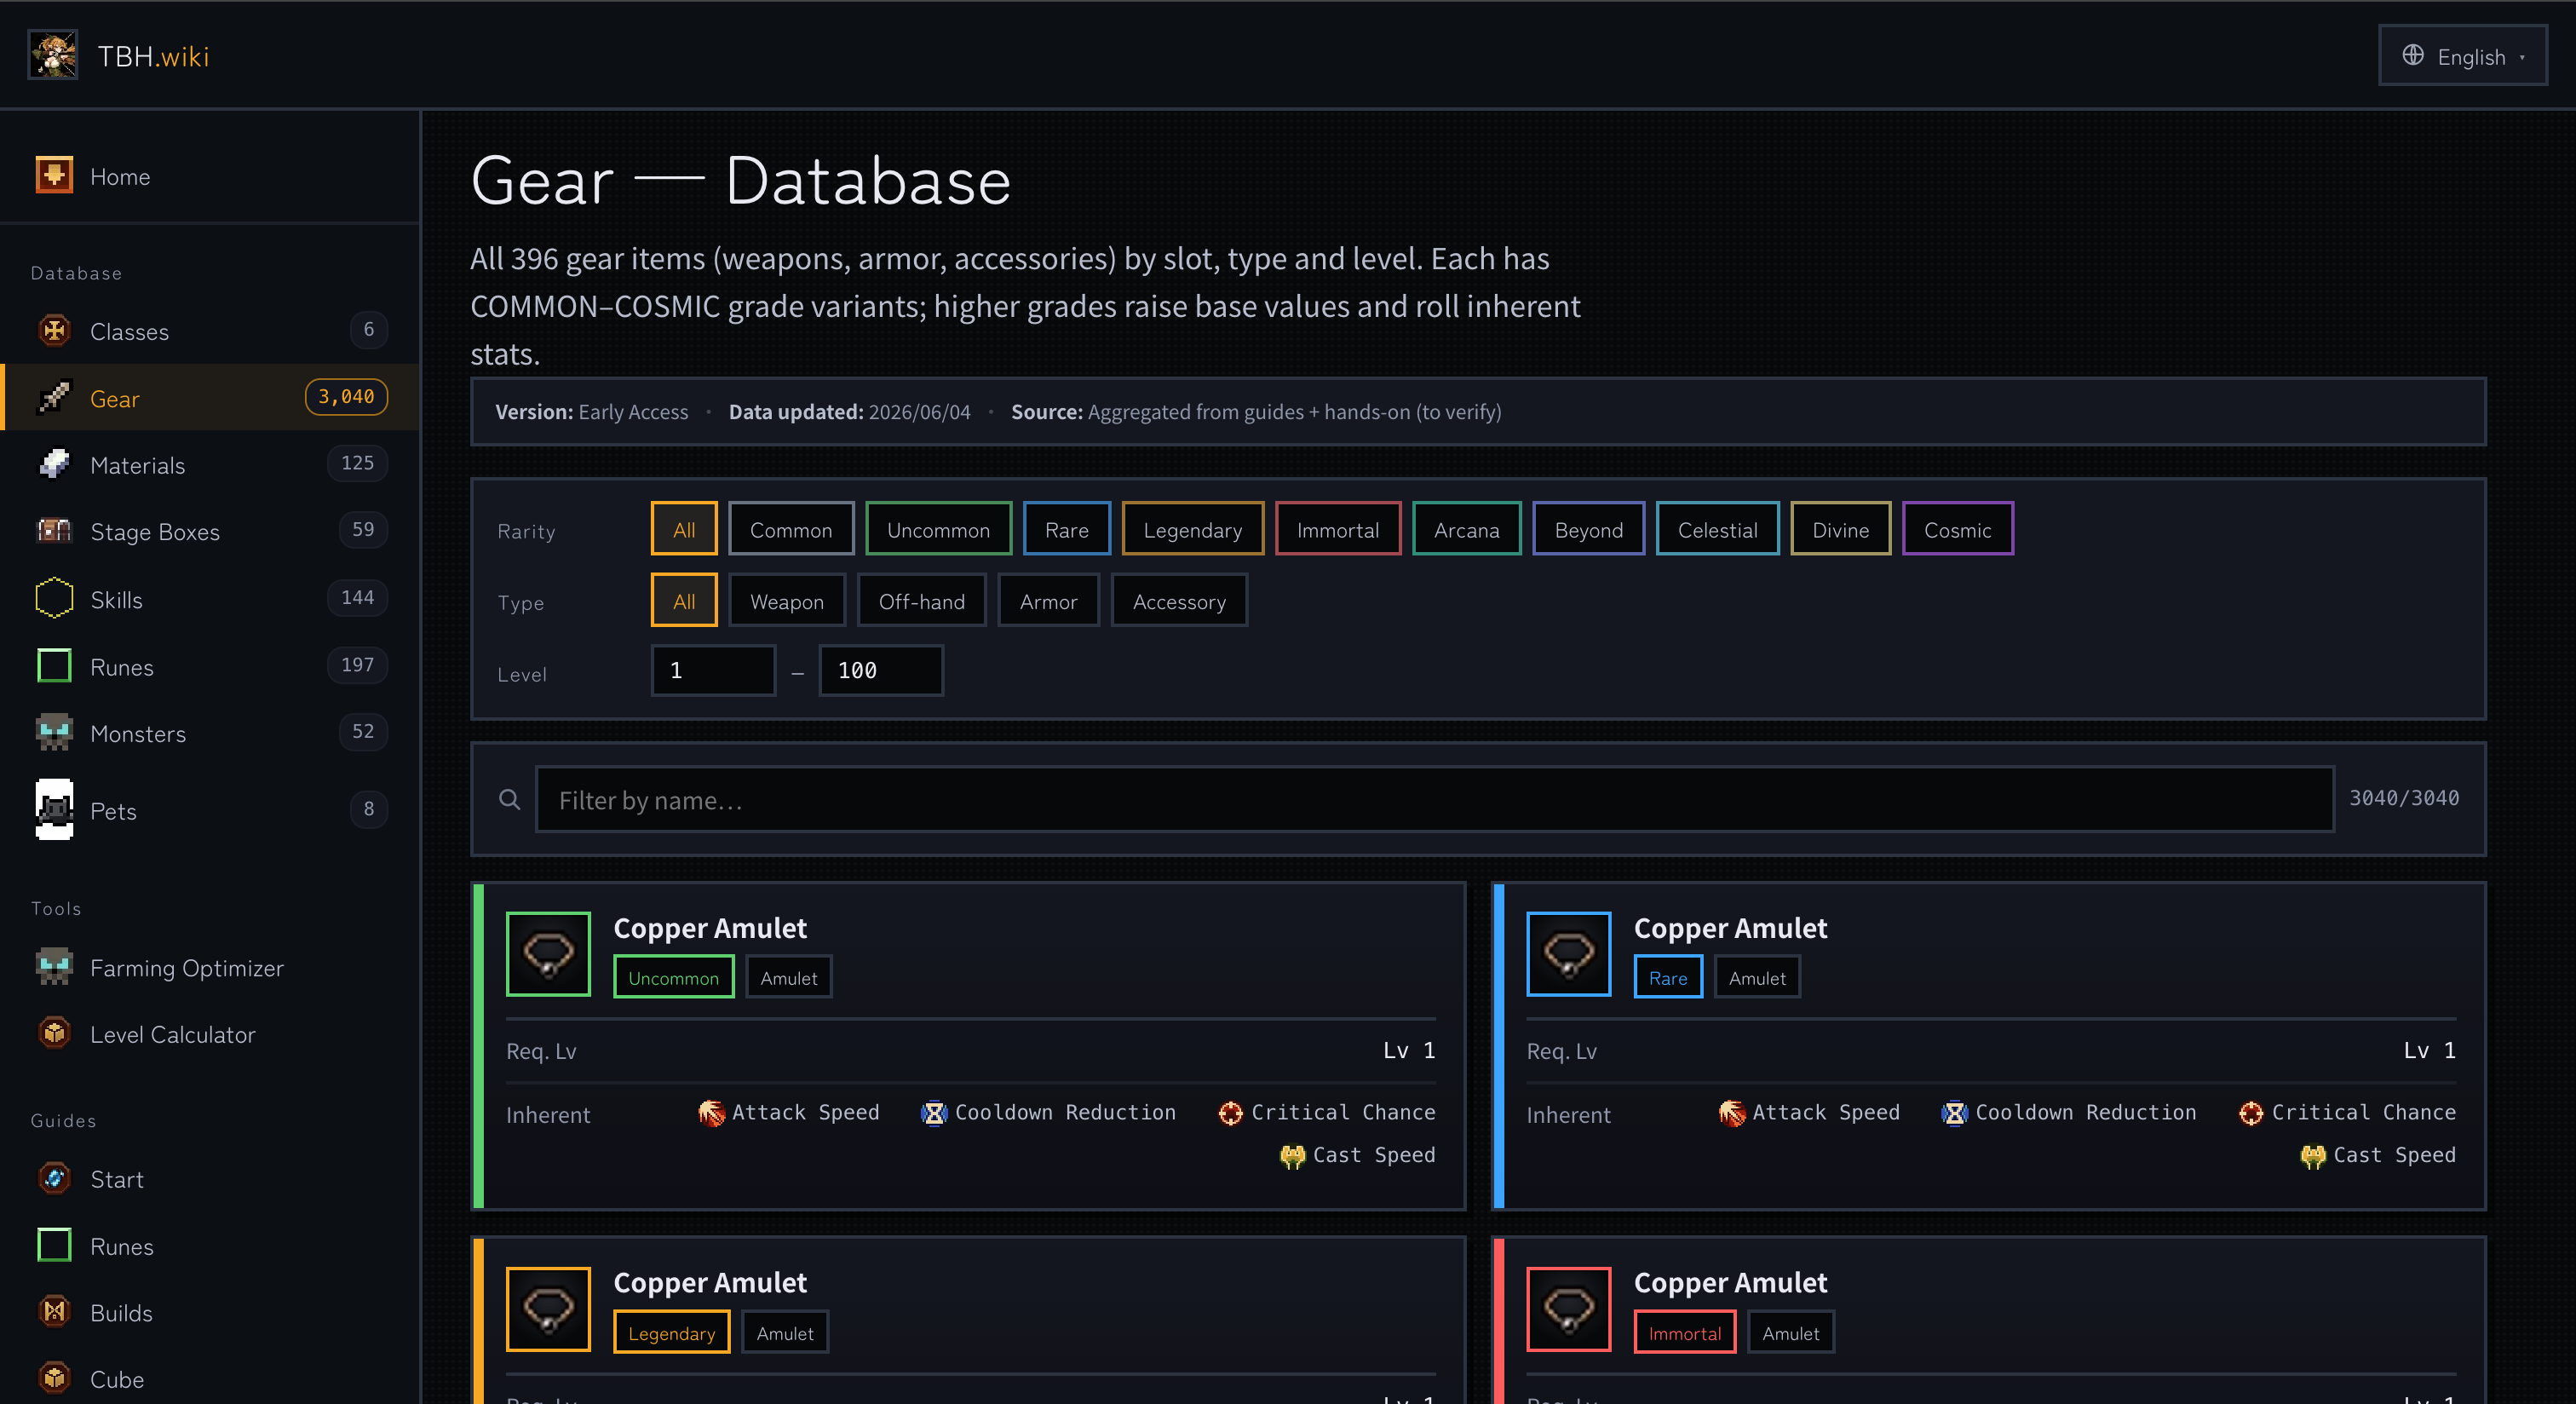Filter rarity by Arcana
The height and width of the screenshot is (1404, 2576).
(1466, 529)
